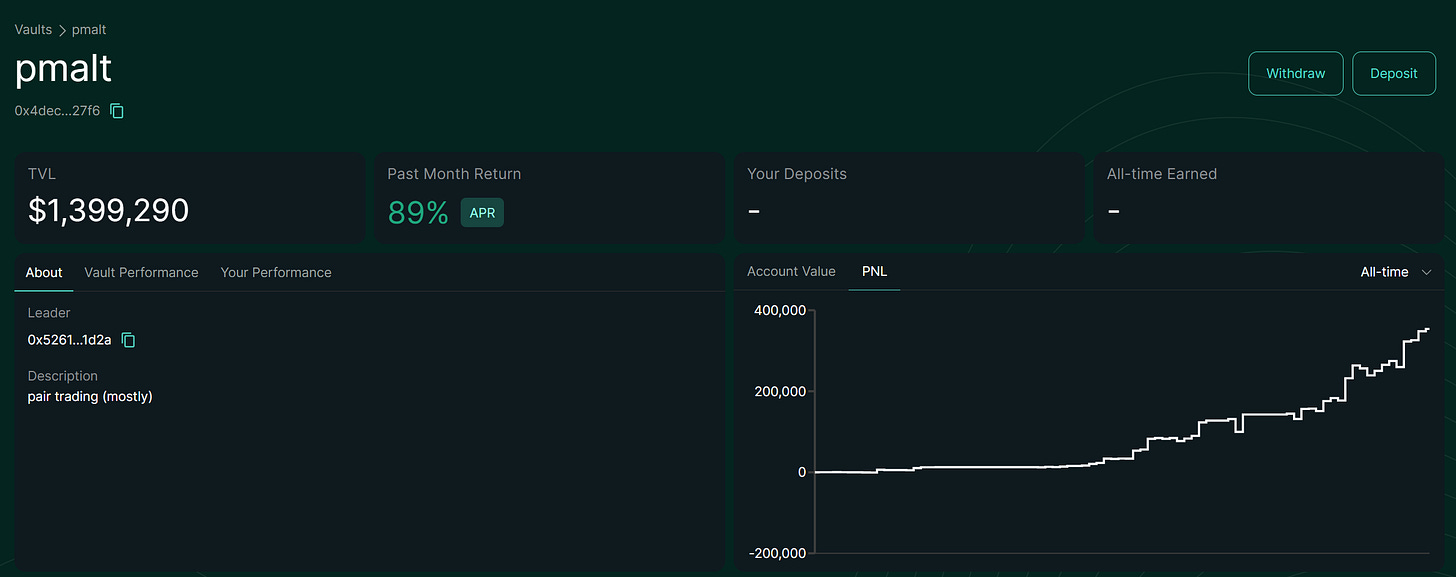Select the PNL chart tab

click(x=874, y=271)
